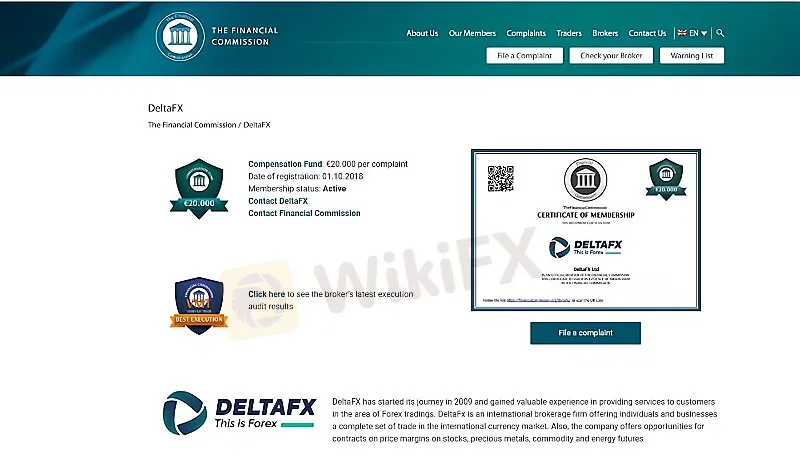Open the Brokers menu item
Viewport: 800px width, 457px height.
pyautogui.click(x=605, y=33)
